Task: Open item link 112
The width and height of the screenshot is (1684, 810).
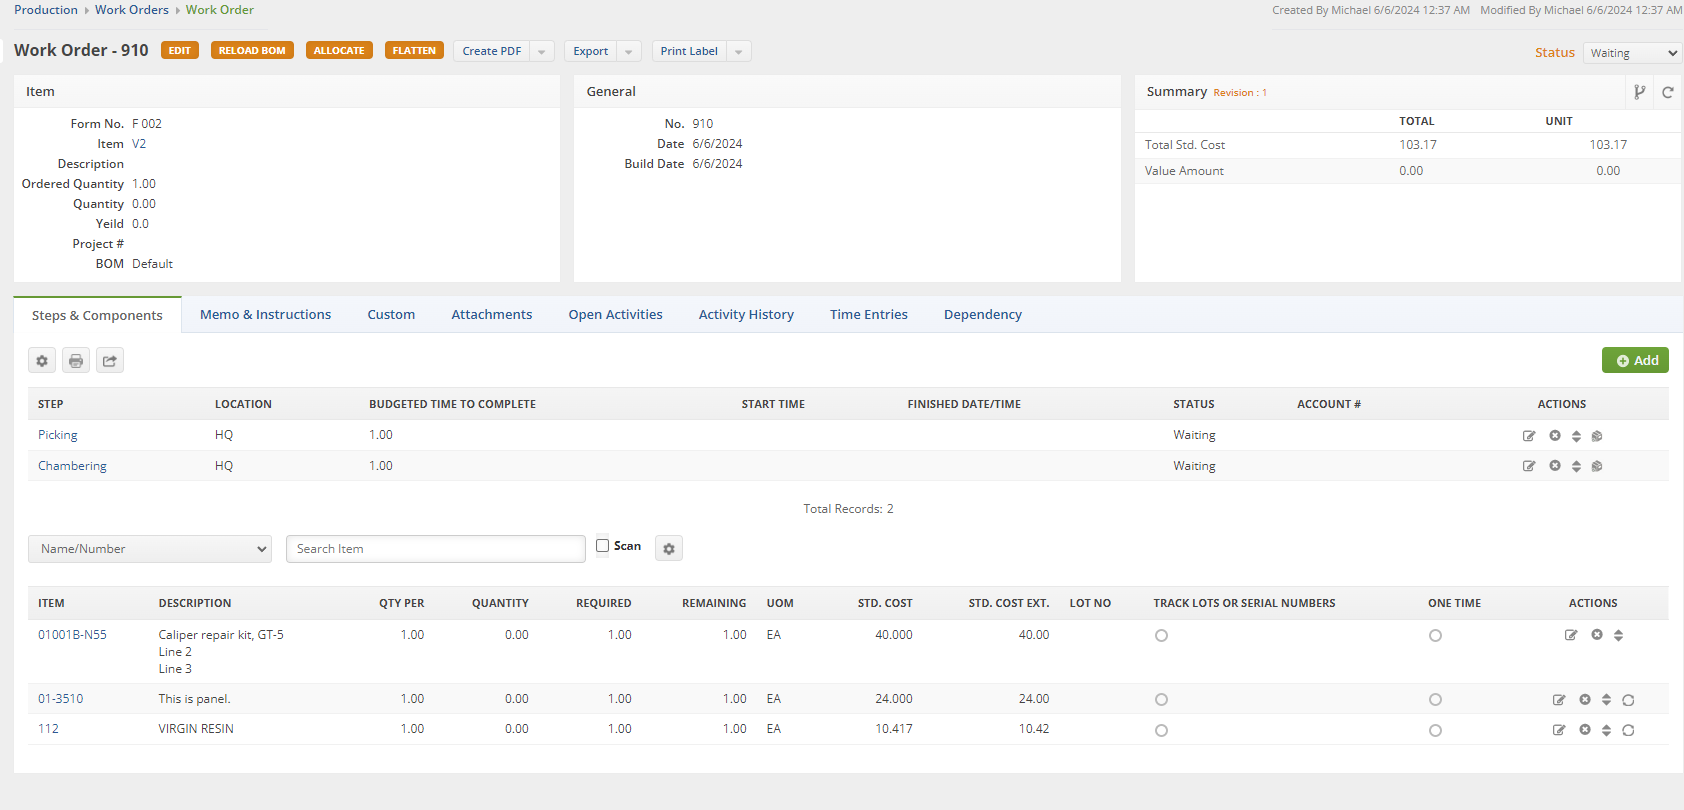Action: pyautogui.click(x=48, y=729)
